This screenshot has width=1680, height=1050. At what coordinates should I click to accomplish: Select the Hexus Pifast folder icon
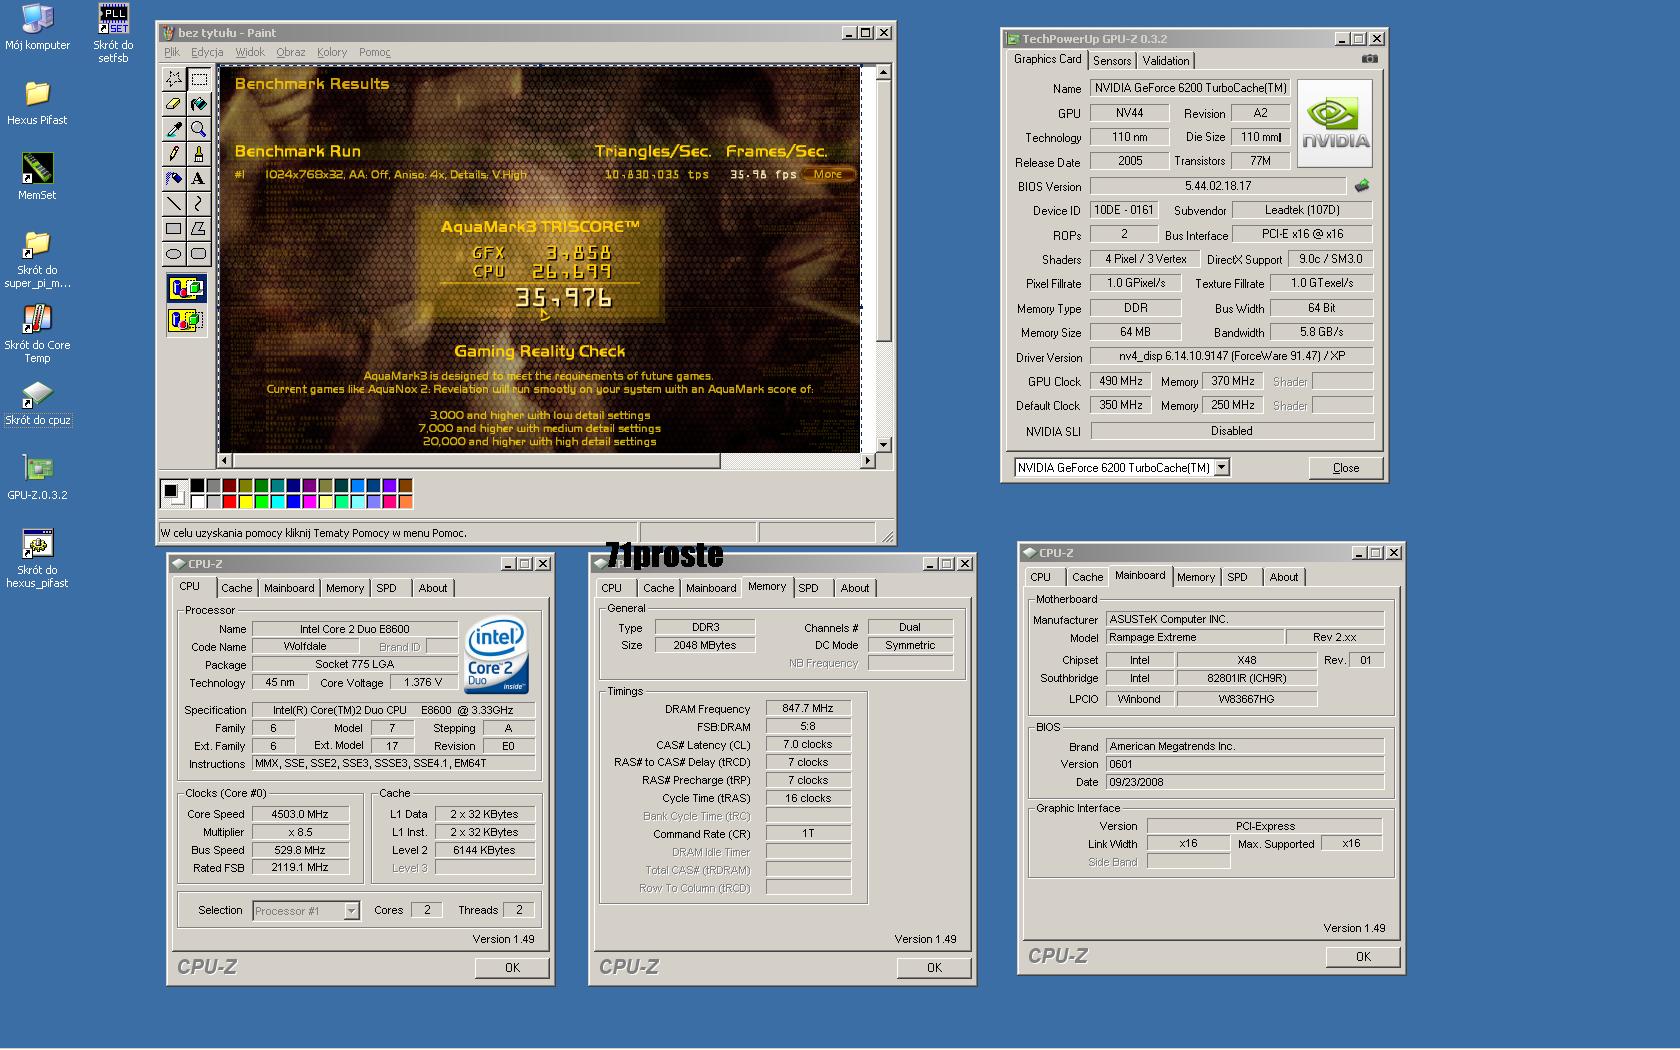tap(37, 103)
